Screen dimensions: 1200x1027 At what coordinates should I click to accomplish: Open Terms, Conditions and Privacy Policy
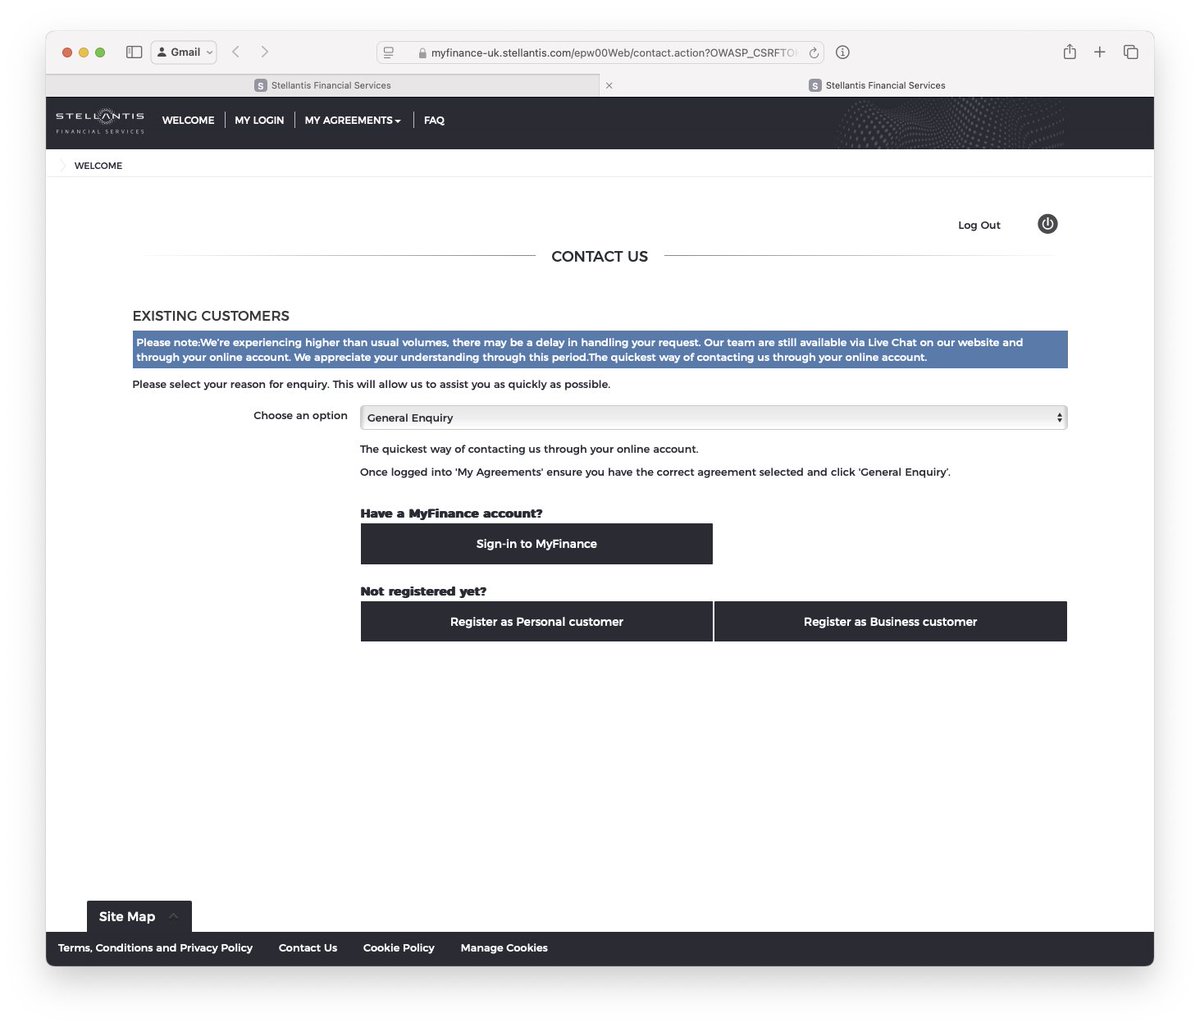click(x=155, y=948)
